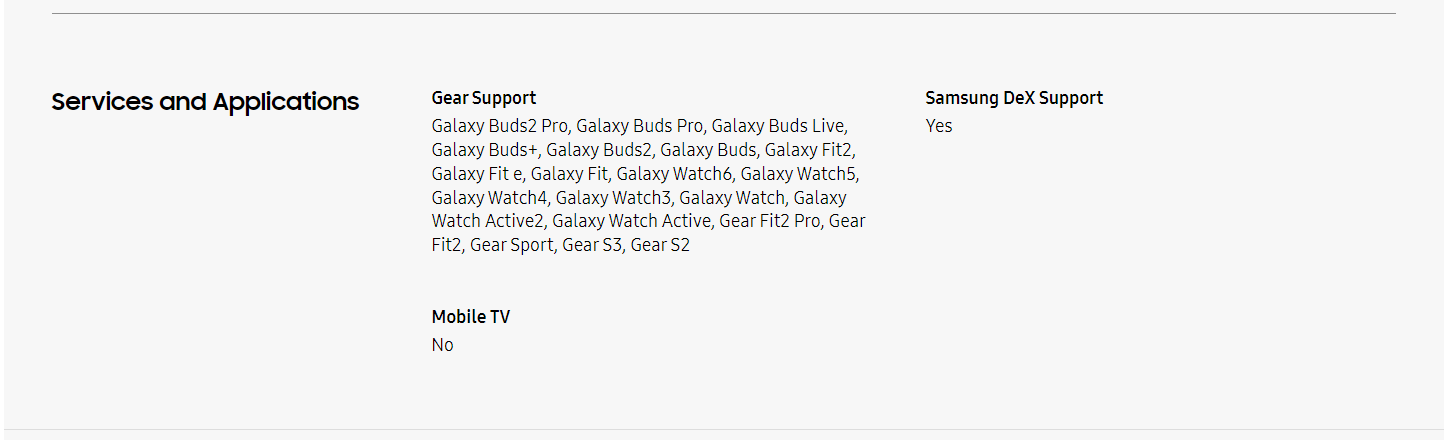The image size is (1445, 440).
Task: Click the "Gear Support" spec label
Action: [484, 98]
